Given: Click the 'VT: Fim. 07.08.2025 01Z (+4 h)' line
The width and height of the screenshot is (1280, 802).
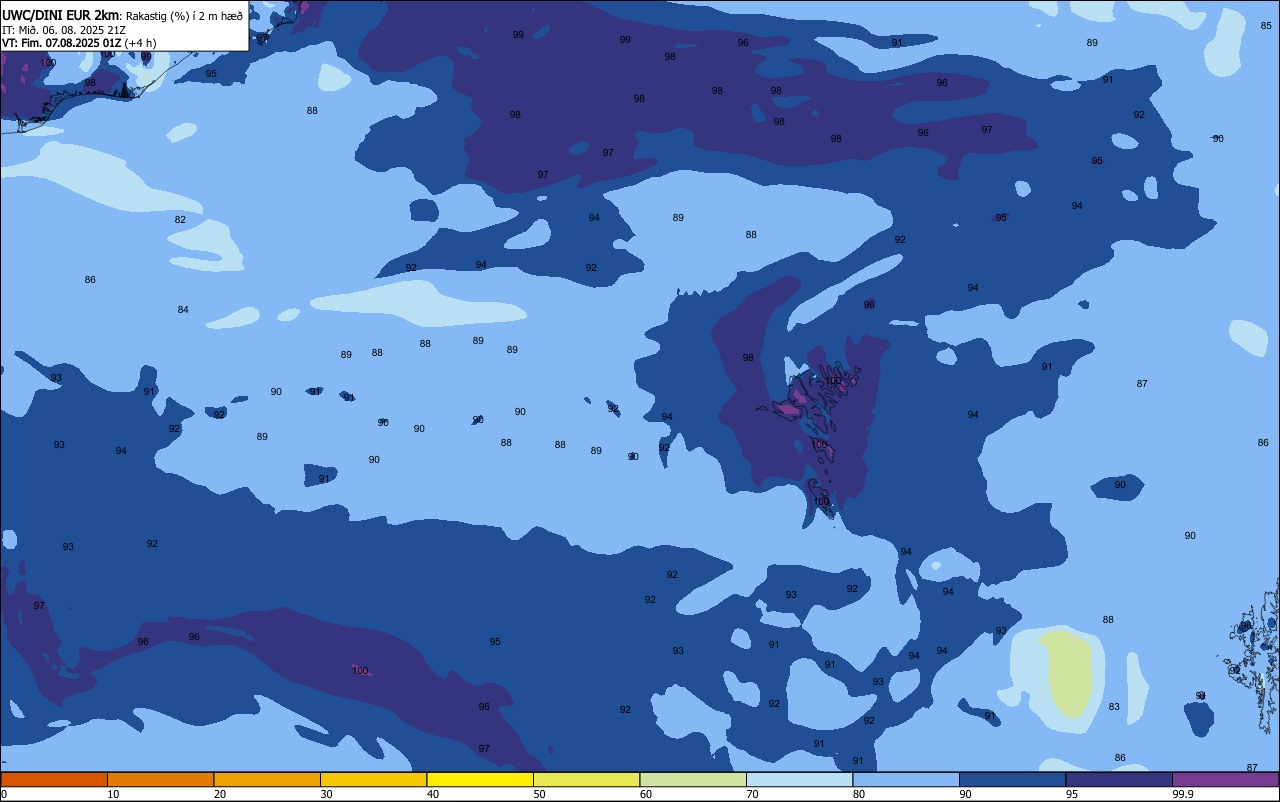Looking at the screenshot, I should coord(79,43).
